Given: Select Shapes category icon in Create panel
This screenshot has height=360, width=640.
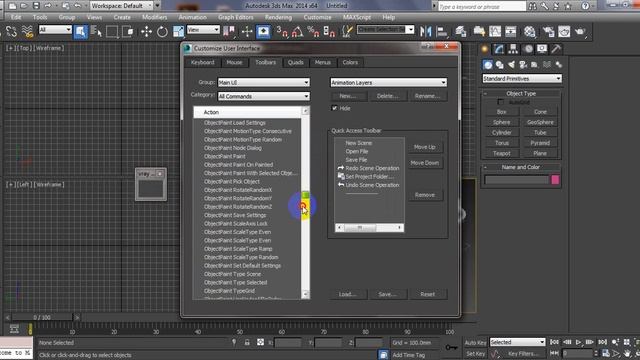Looking at the screenshot, I should tap(500, 64).
